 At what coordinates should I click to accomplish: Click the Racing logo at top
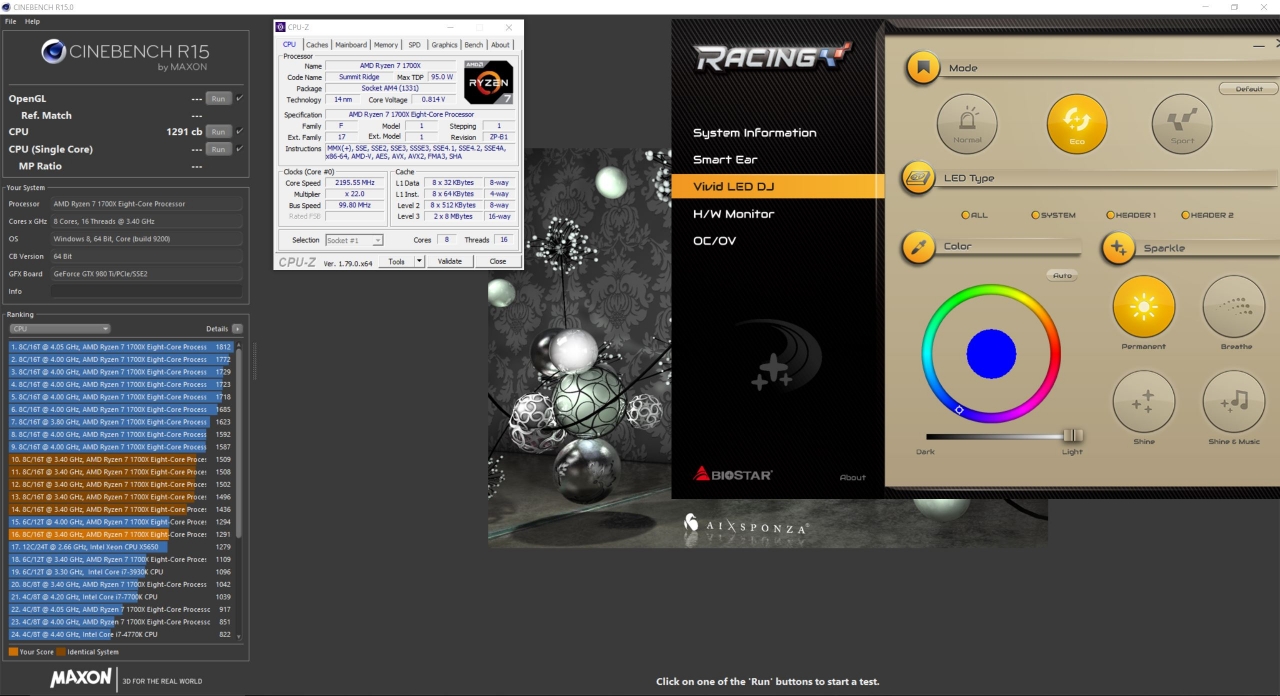(x=773, y=57)
